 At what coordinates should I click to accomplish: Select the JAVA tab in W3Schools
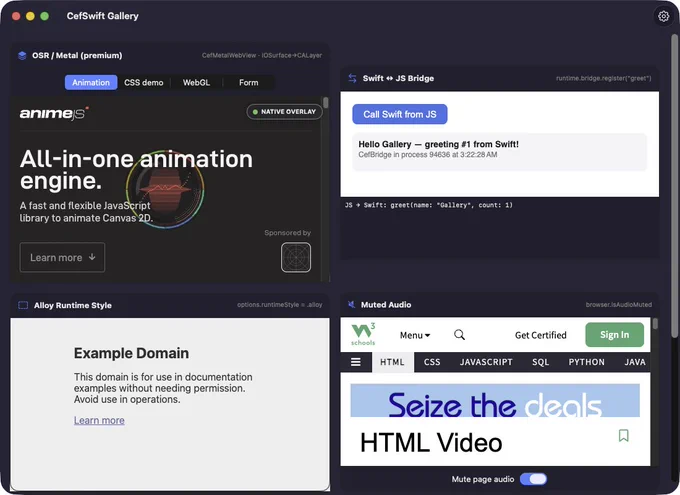(634, 362)
